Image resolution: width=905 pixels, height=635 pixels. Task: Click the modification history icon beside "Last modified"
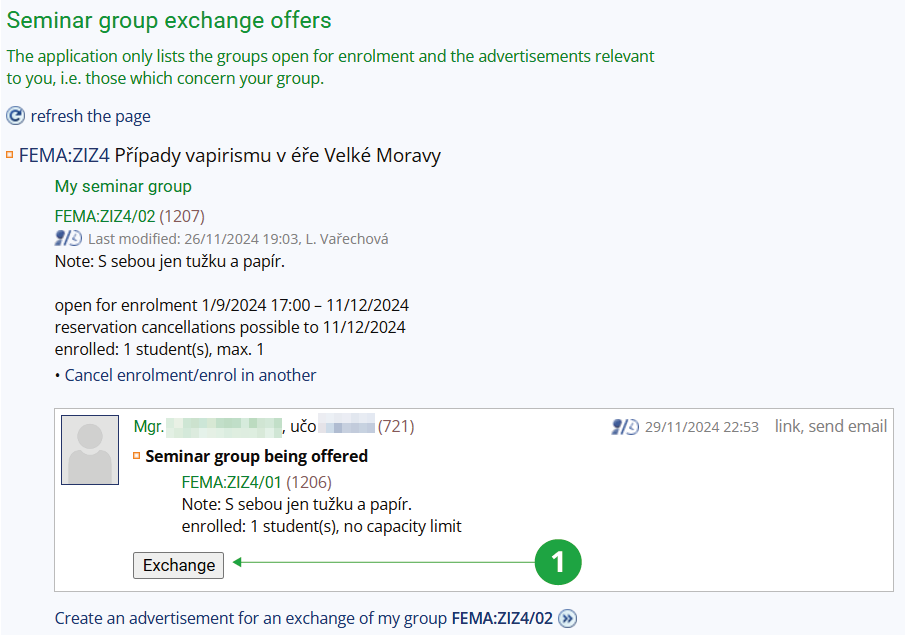coord(68,239)
